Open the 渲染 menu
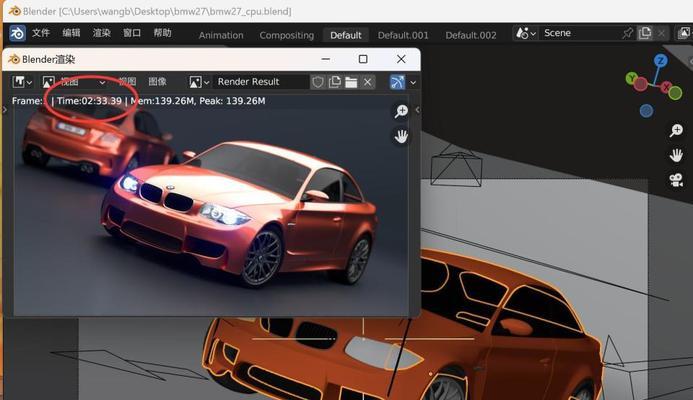This screenshot has height=400, width=693. click(101, 33)
